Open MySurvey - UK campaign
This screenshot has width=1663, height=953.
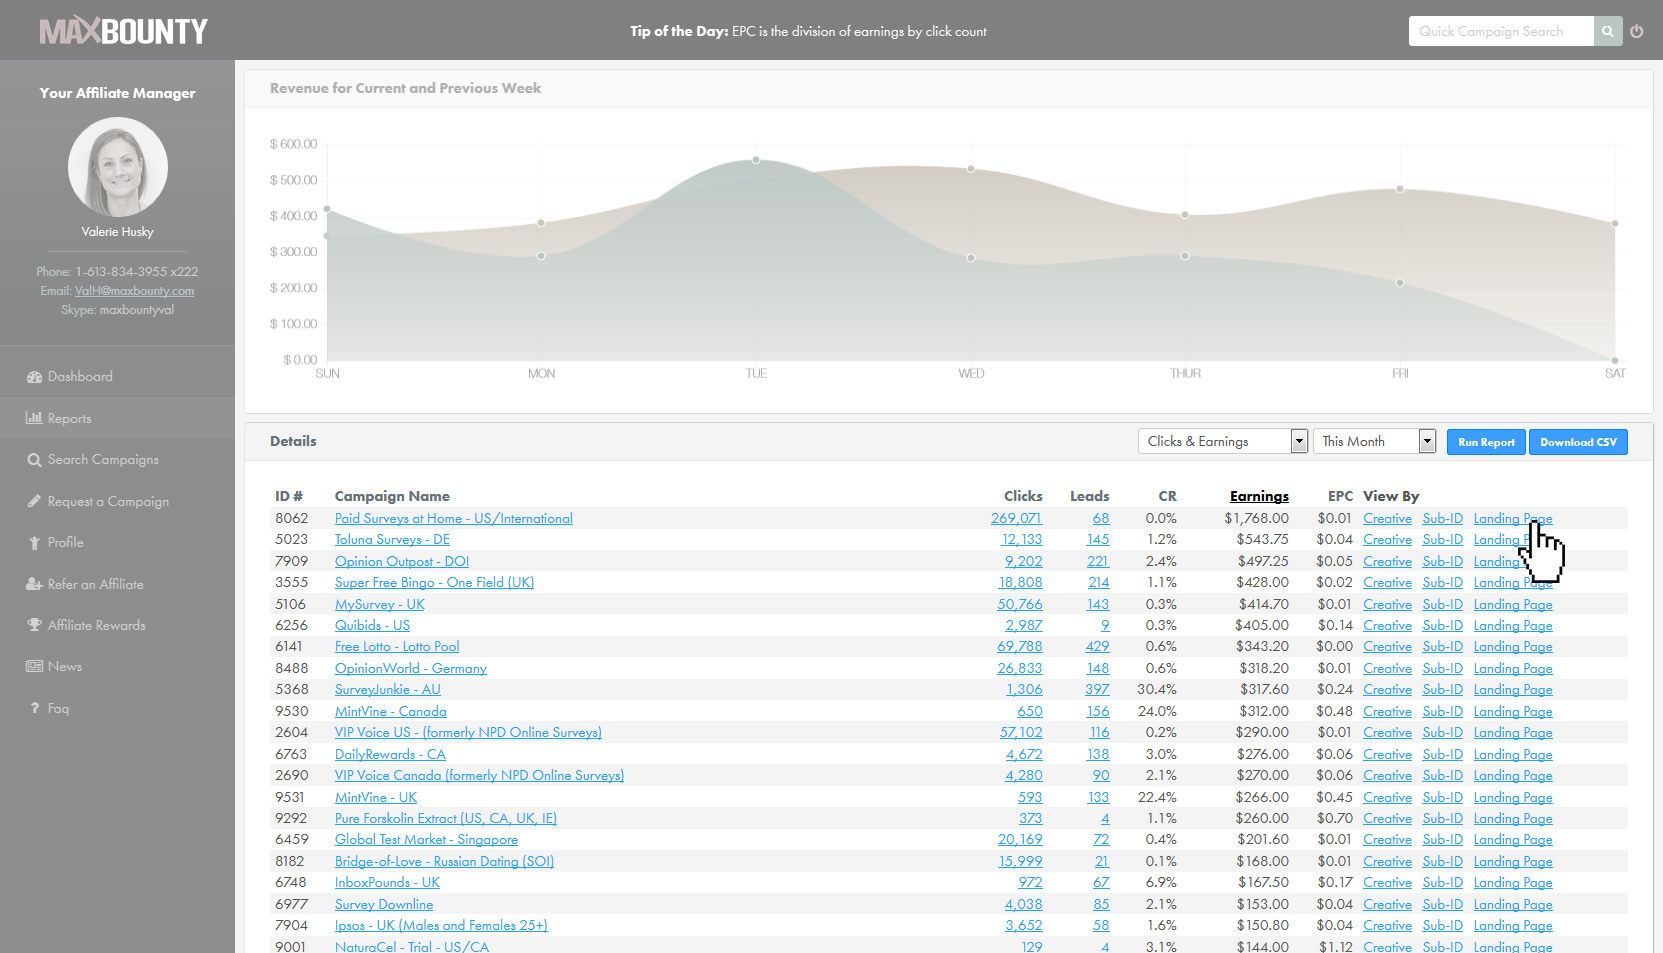click(380, 604)
